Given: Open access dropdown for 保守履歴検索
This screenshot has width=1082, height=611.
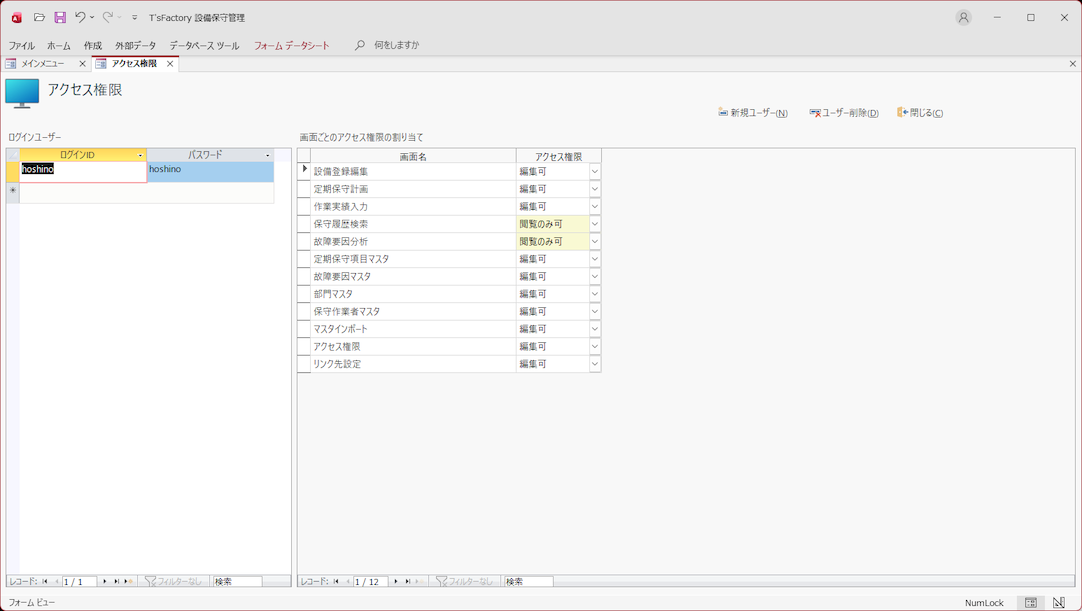Looking at the screenshot, I should 594,224.
